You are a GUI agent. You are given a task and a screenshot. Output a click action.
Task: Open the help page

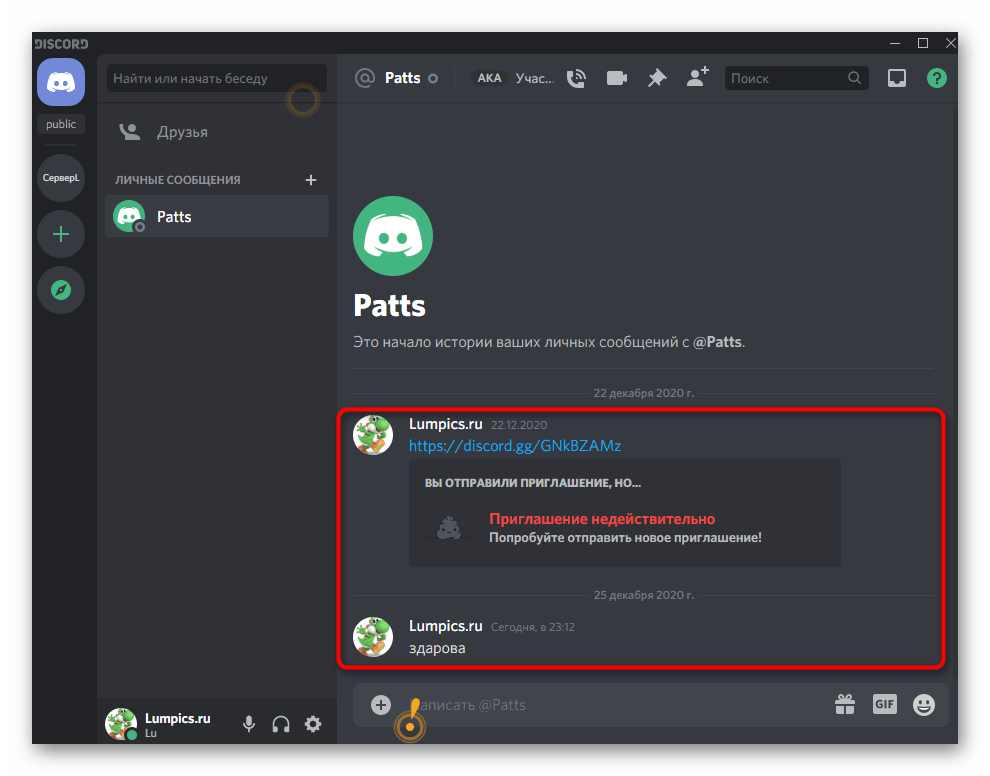(936, 78)
